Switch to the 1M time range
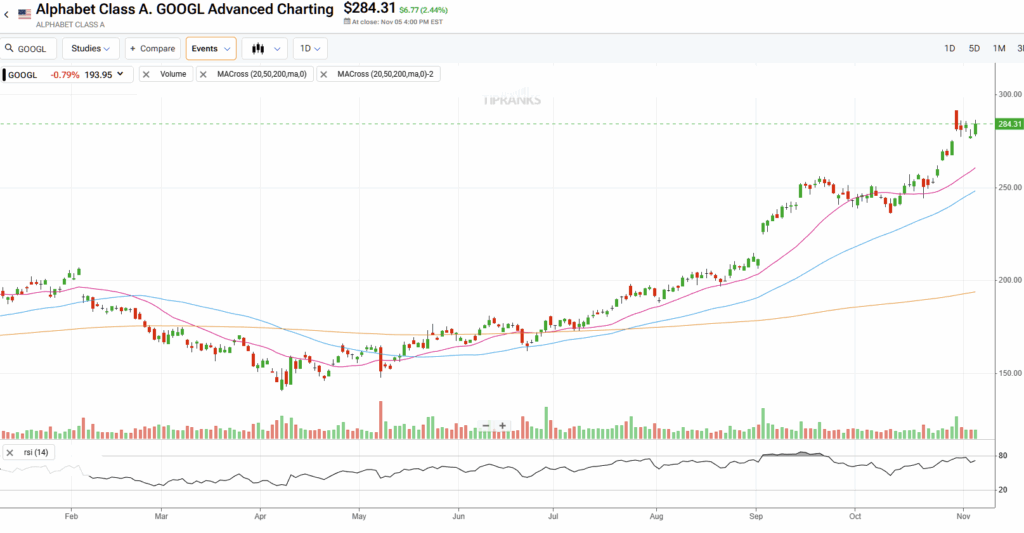This screenshot has height=533, width=1024. coord(999,48)
